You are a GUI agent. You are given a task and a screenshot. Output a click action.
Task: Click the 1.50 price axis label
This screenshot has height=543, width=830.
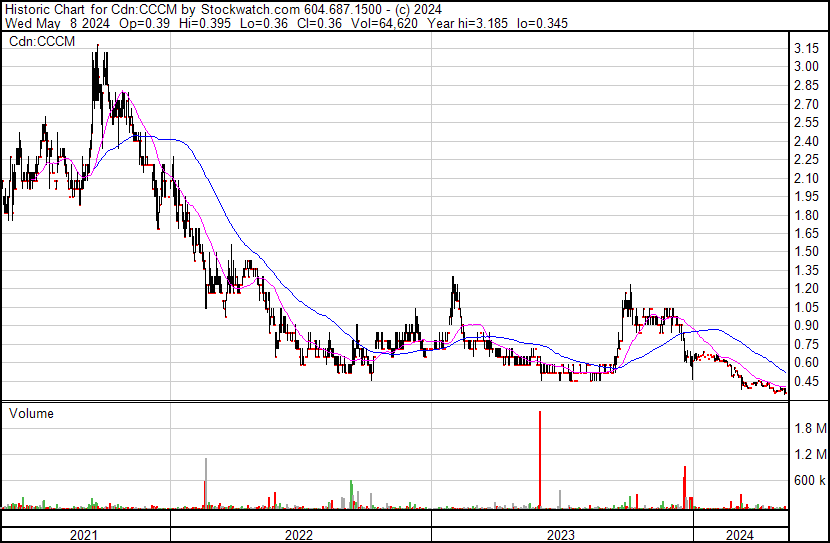807,251
